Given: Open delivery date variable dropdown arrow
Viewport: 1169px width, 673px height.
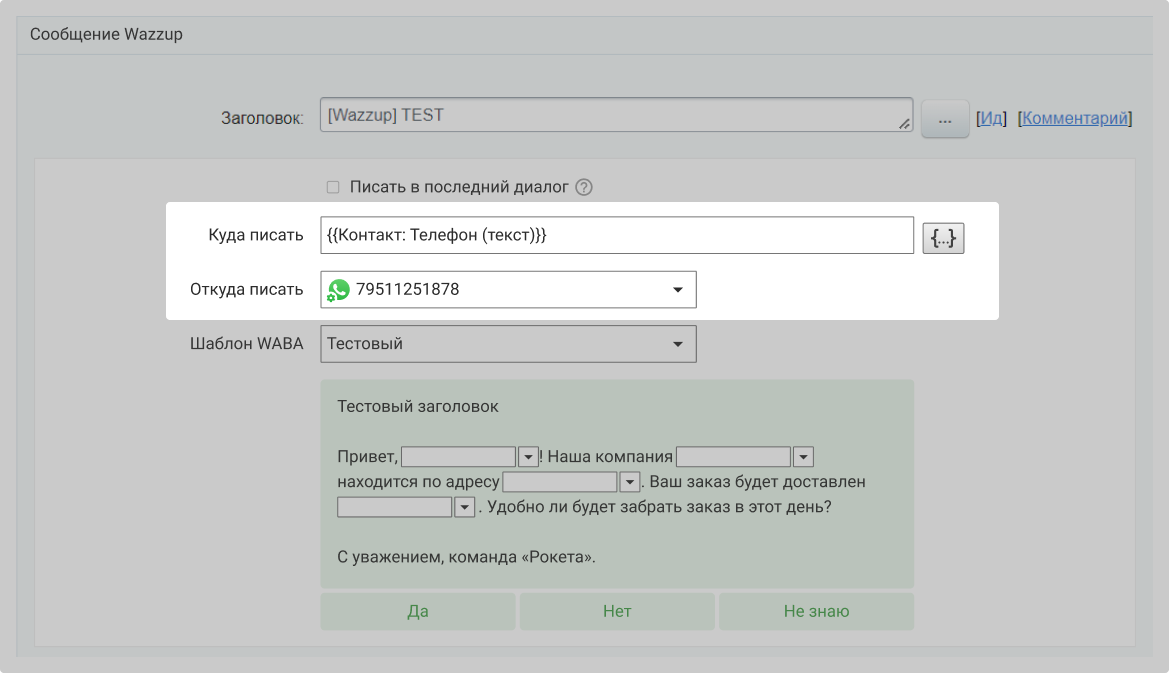Looking at the screenshot, I should pyautogui.click(x=464, y=507).
